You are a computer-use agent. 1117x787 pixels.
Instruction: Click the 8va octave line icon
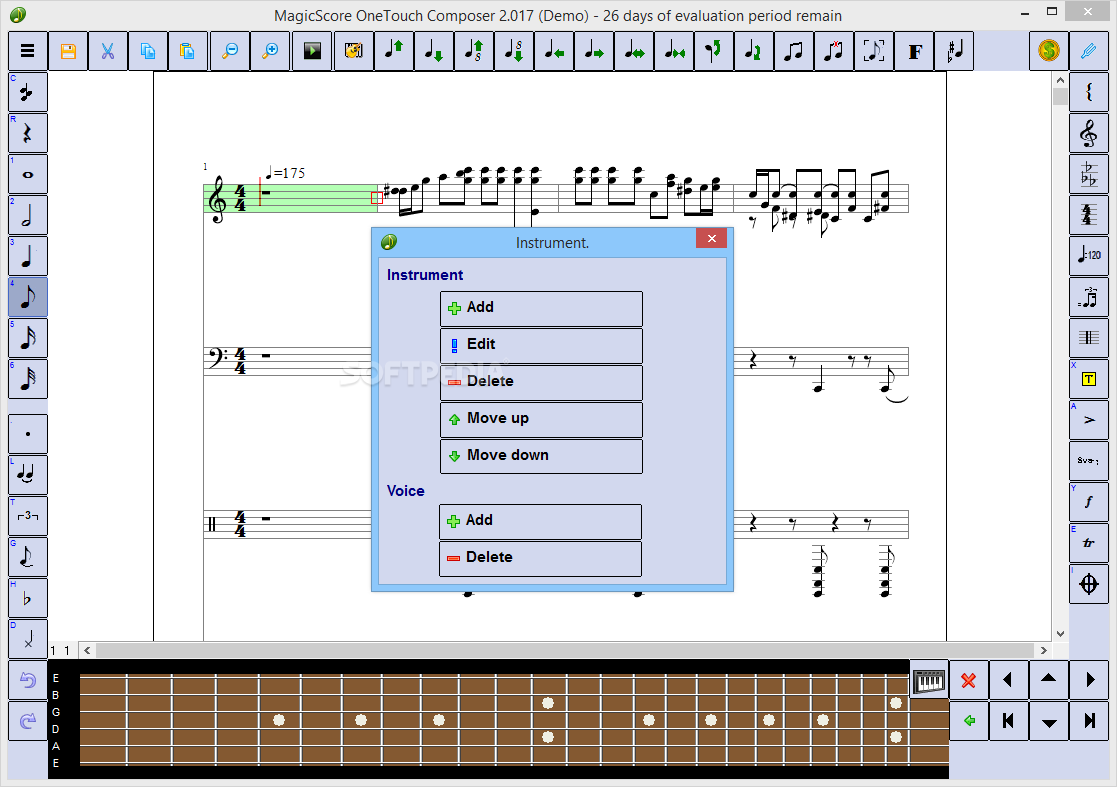coord(1089,461)
